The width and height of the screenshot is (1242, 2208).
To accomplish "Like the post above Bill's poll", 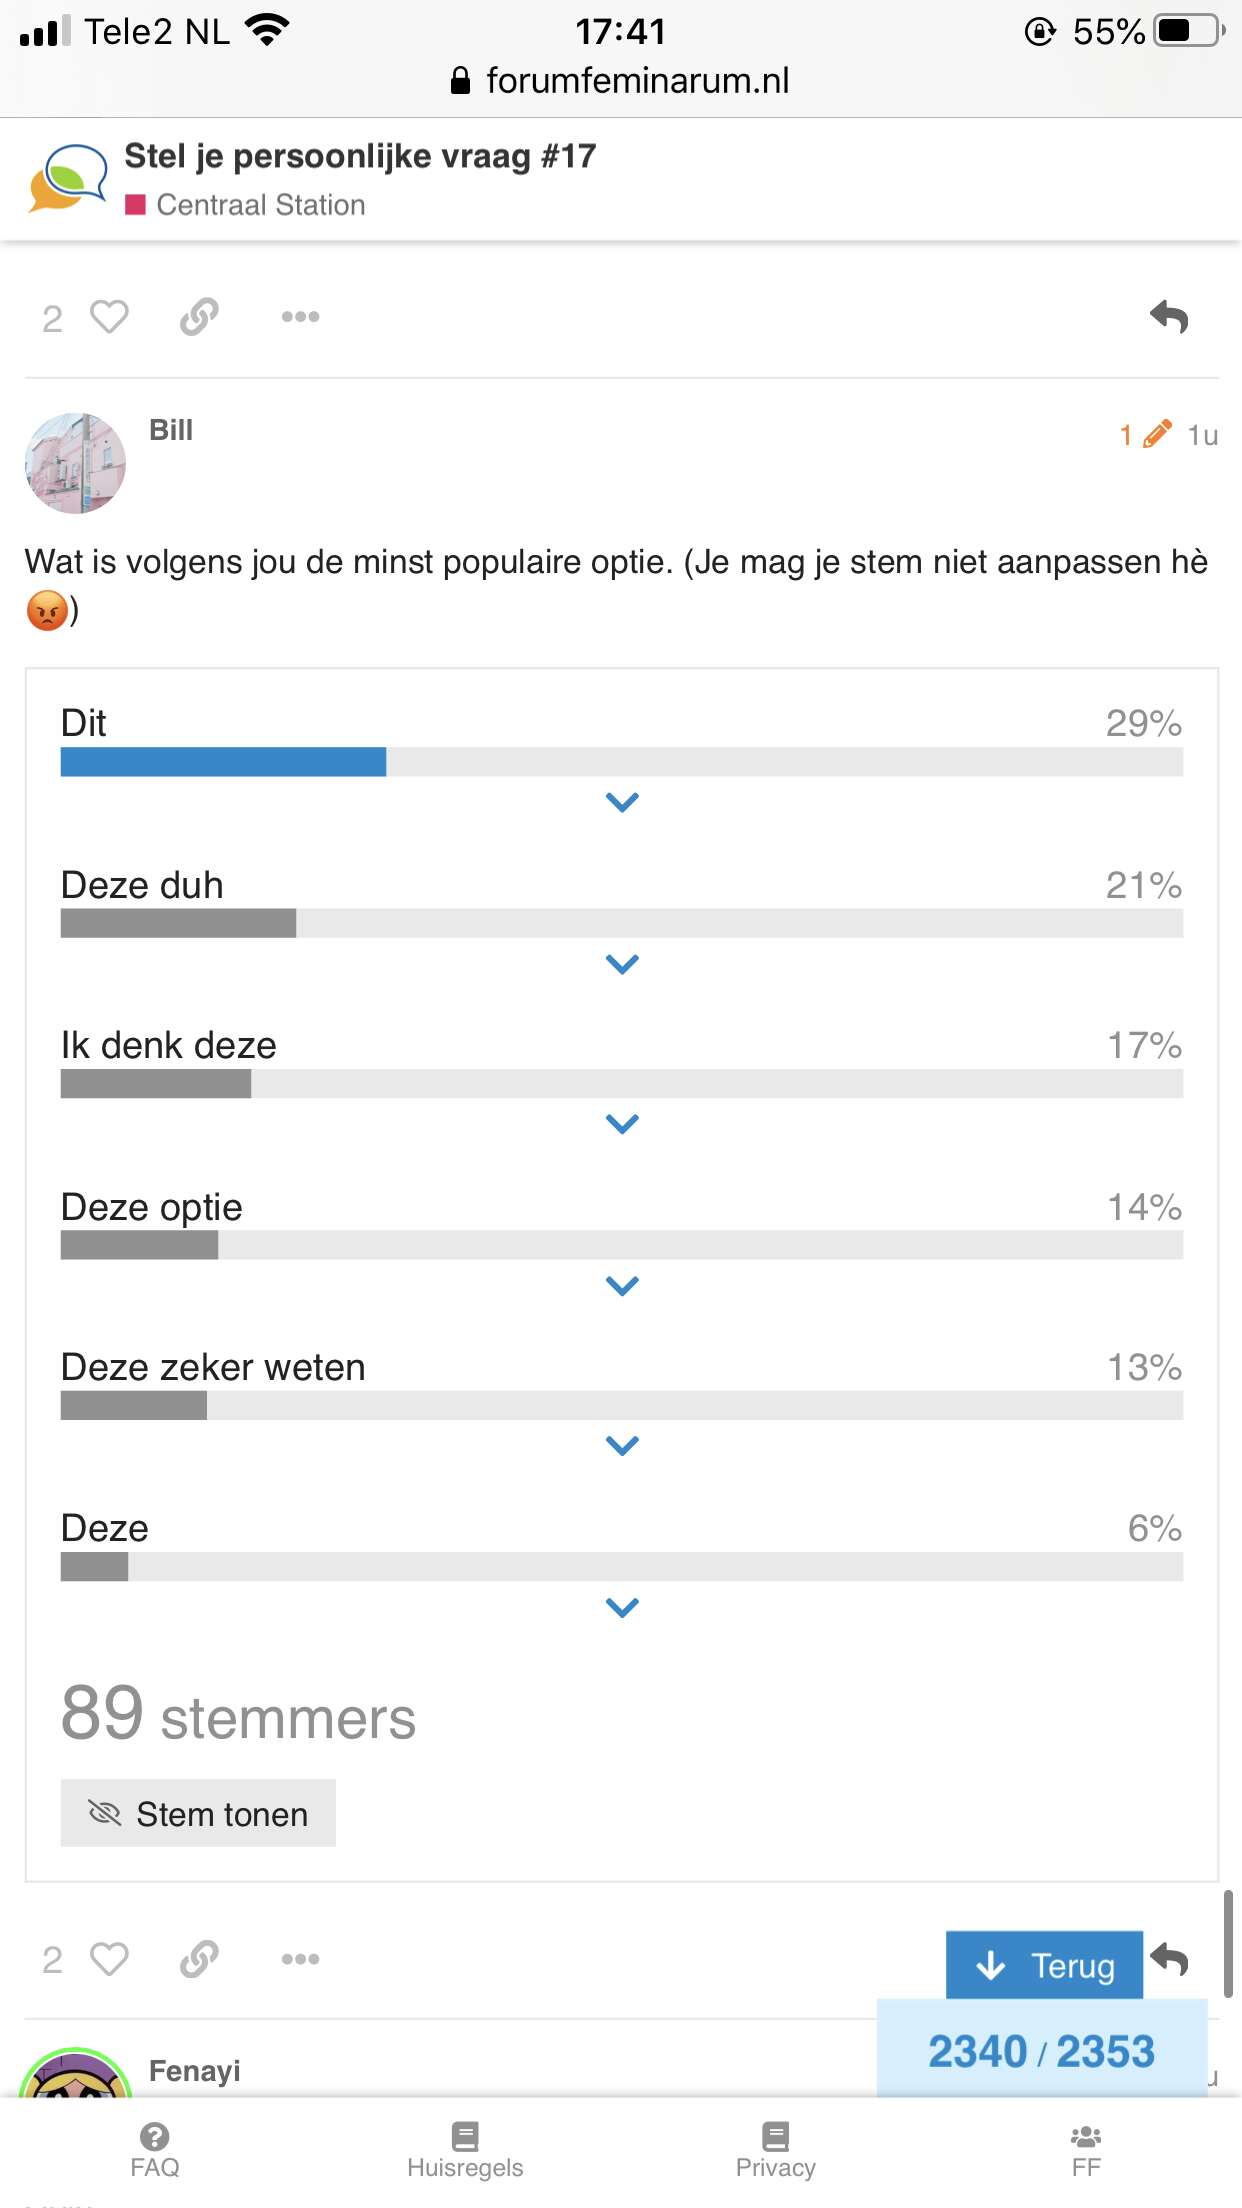I will click(x=109, y=317).
